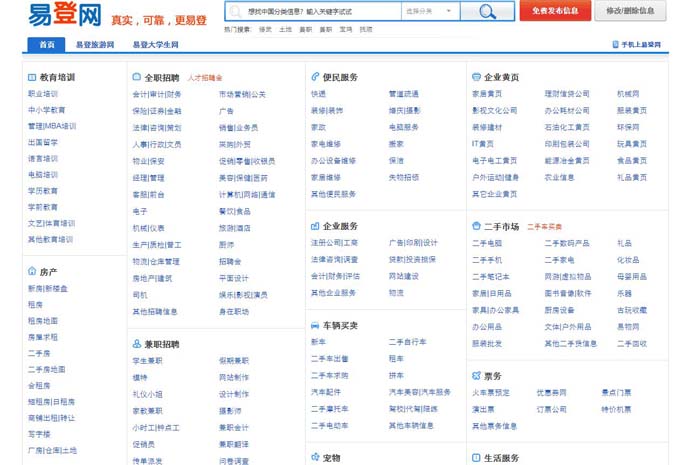Image resolution: width=690 pixels, height=465 pixels.
Task: Open the 母婴用品 link
Action: coord(632,277)
